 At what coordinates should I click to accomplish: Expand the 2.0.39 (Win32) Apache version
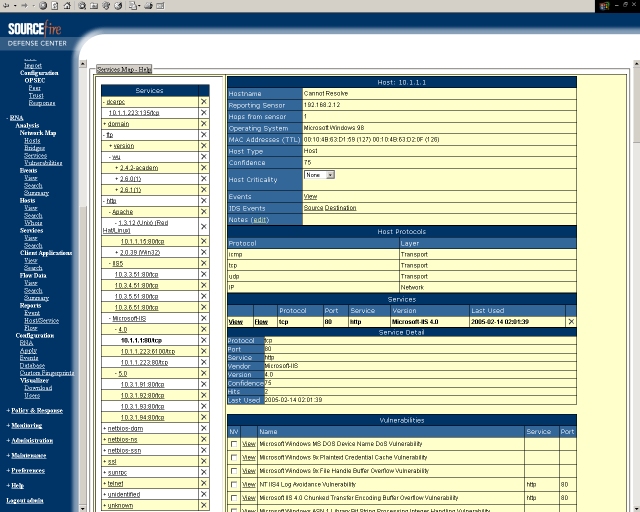point(117,253)
